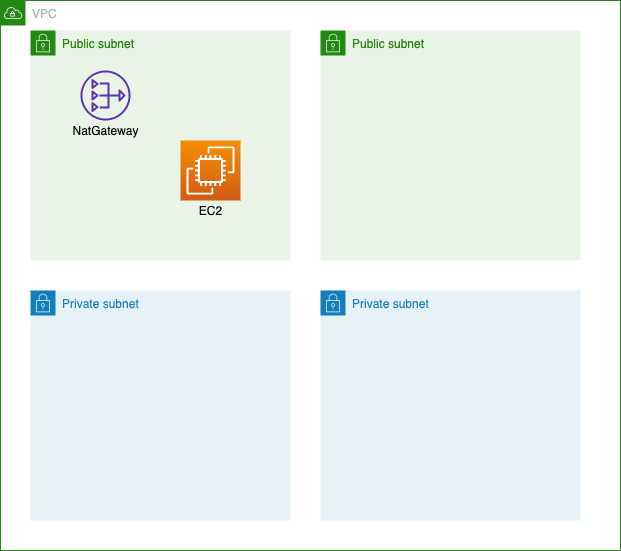Click white VPC area between public and private subnets
This screenshot has width=621, height=551.
point(305,275)
